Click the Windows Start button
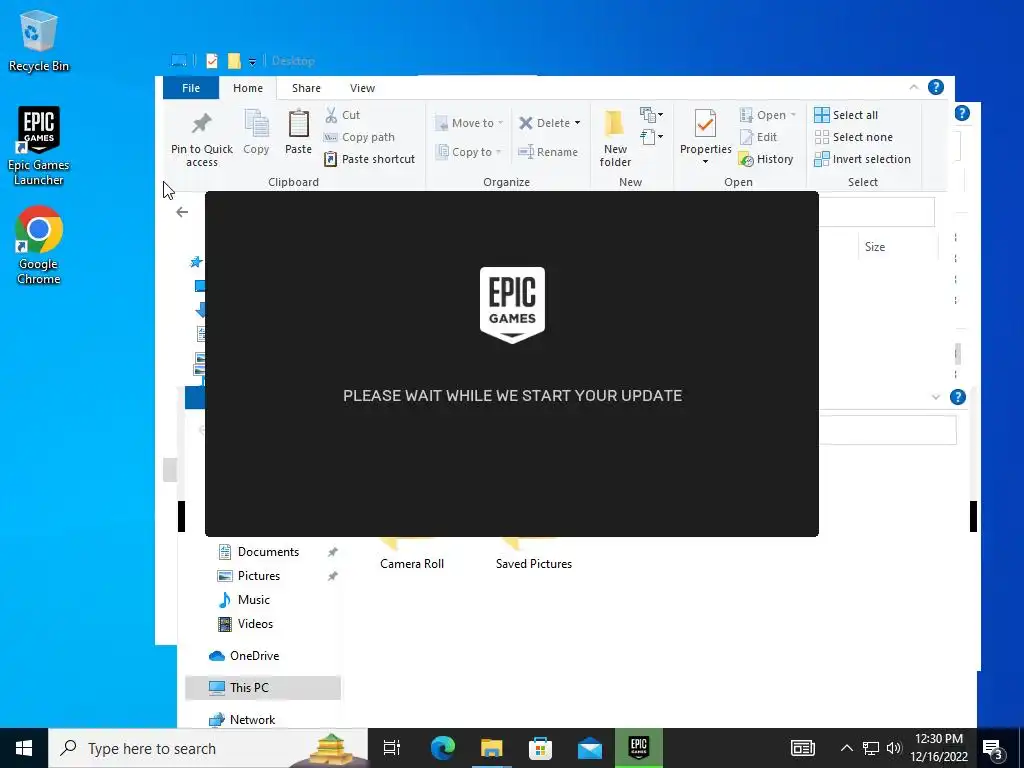Image resolution: width=1024 pixels, height=768 pixels. coord(24,748)
